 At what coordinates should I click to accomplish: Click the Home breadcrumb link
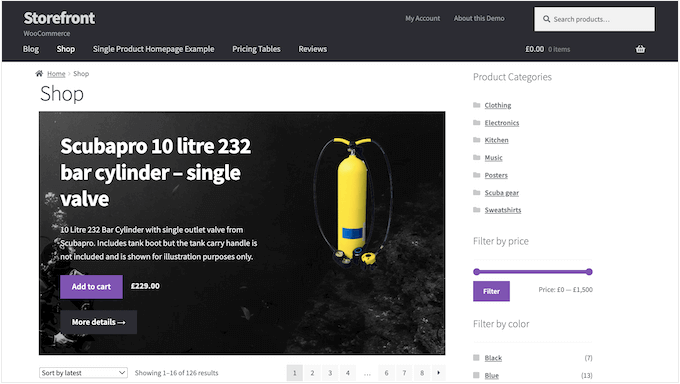coord(56,74)
